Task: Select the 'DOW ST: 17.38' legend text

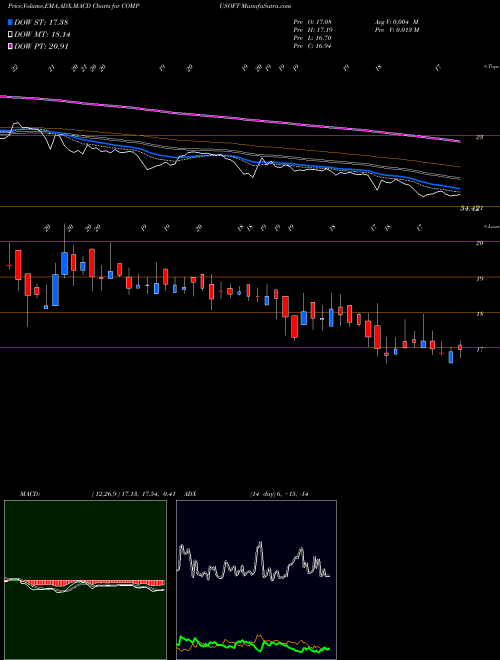Action: [41, 22]
